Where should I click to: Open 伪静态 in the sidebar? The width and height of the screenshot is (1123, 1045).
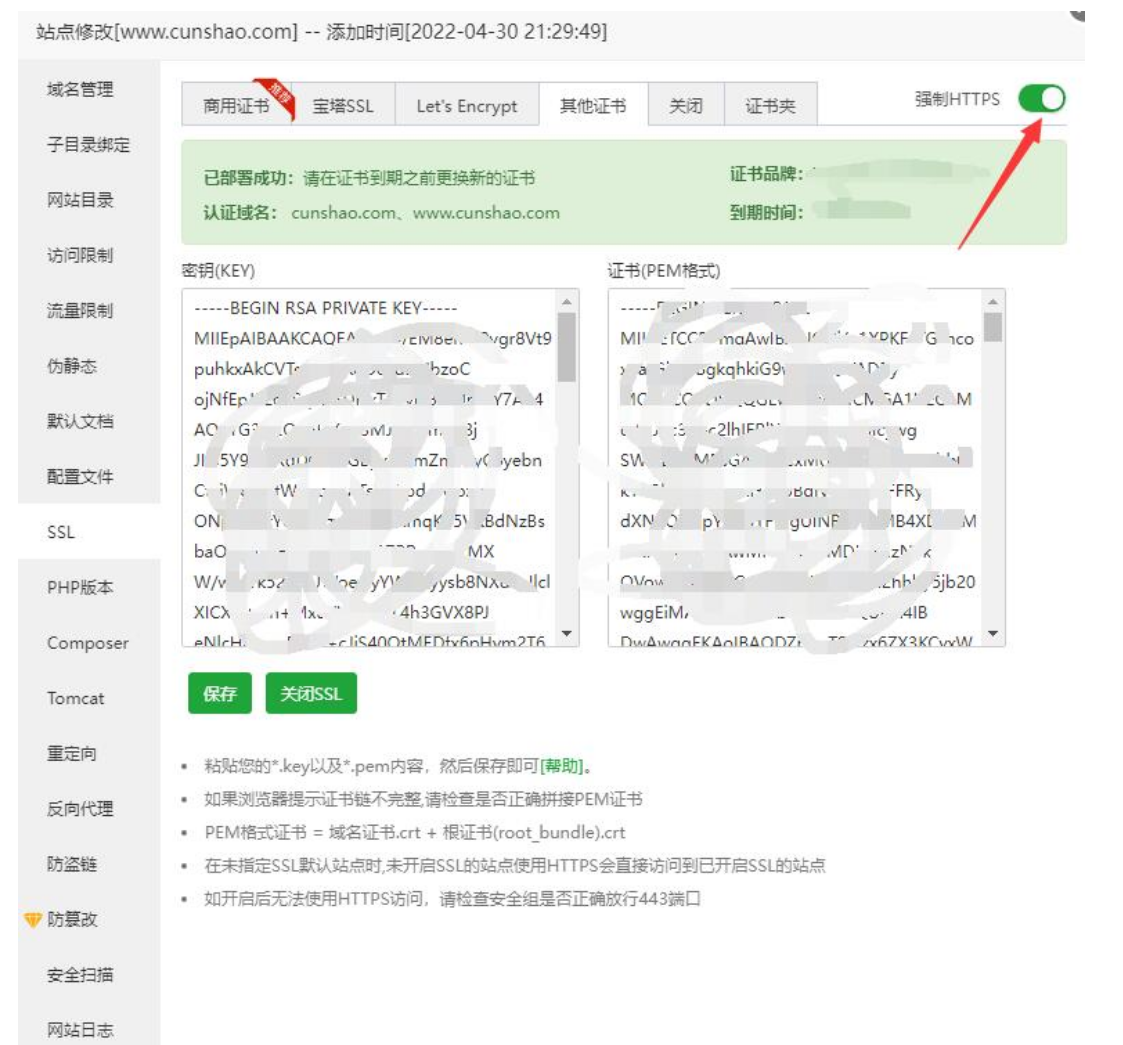[x=72, y=366]
